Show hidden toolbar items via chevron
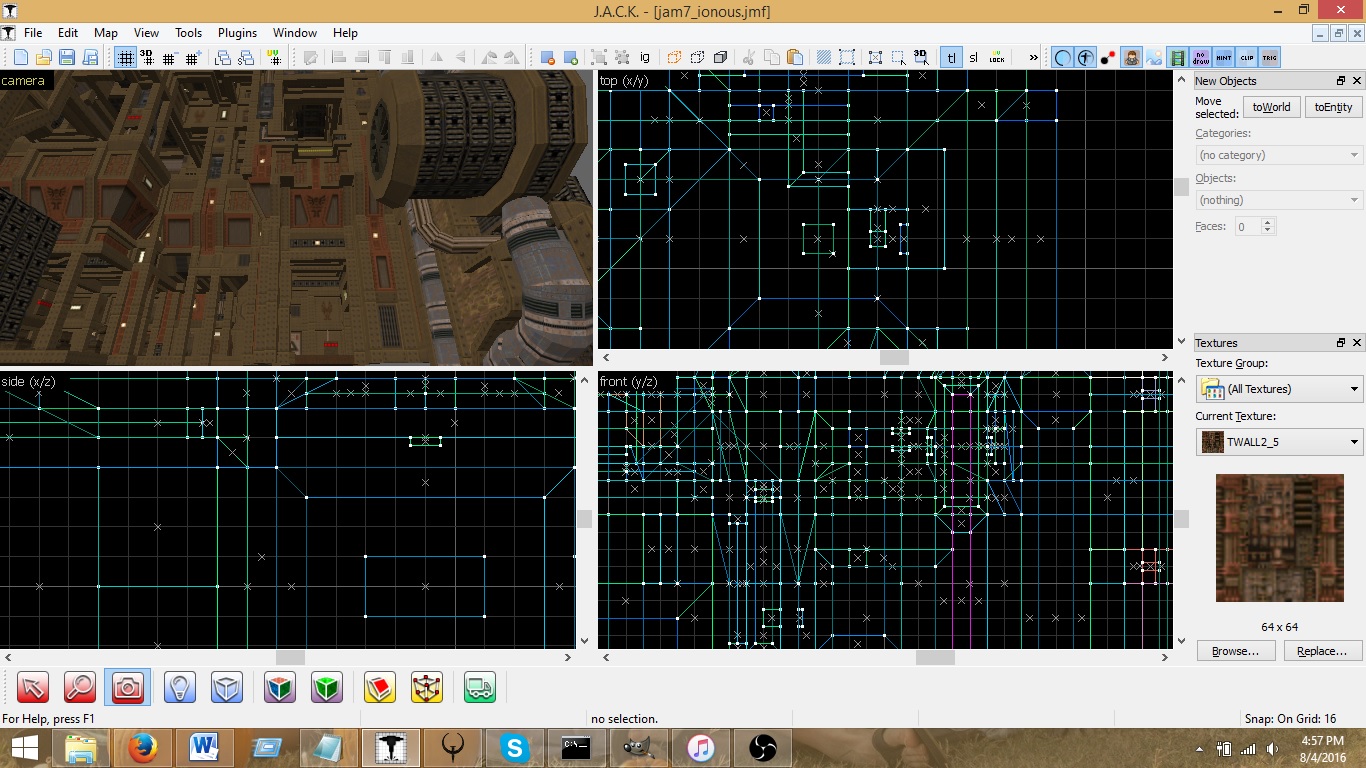 click(1033, 57)
